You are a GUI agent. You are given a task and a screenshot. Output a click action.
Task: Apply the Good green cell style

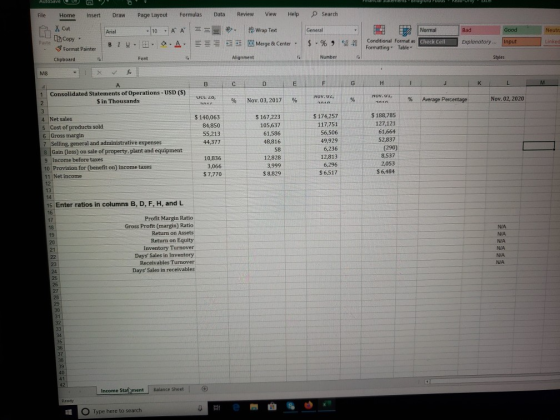pyautogui.click(x=522, y=30)
